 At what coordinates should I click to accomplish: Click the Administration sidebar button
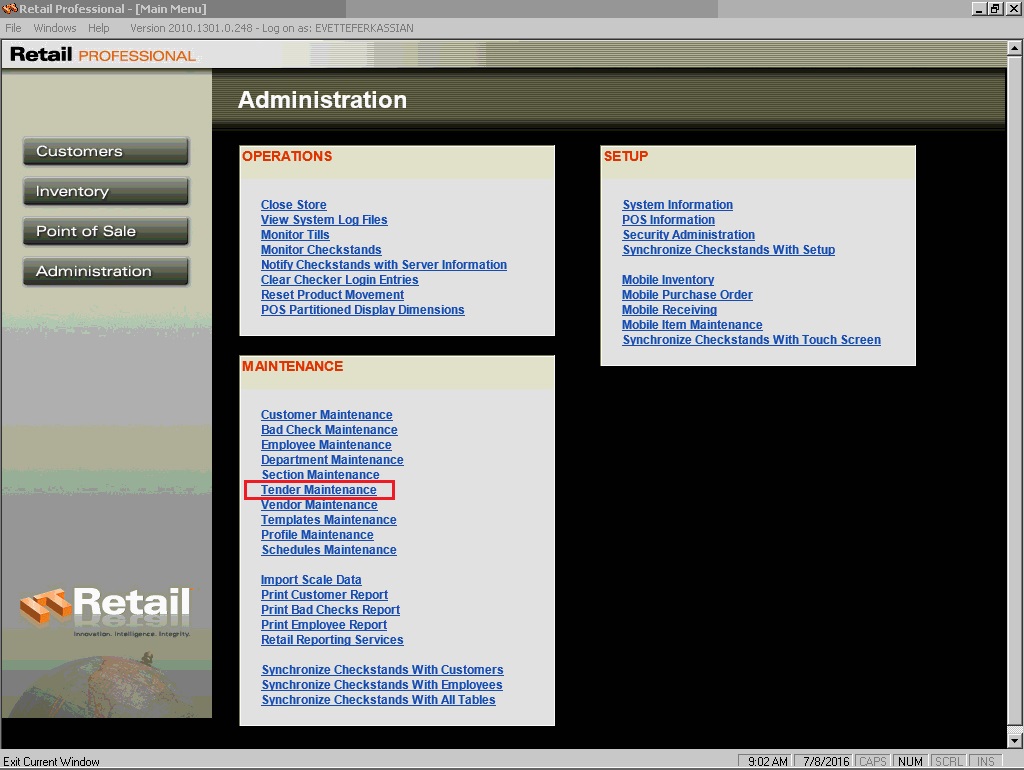click(x=105, y=271)
